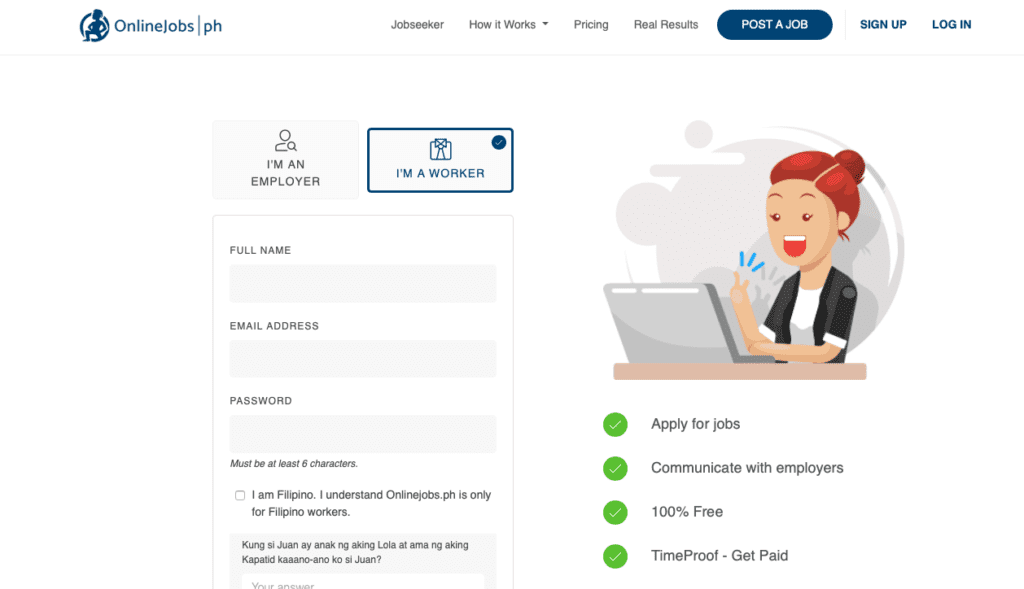1024x589 pixels.
Task: Click the green check beside Communicate with employers
Action: coord(615,468)
